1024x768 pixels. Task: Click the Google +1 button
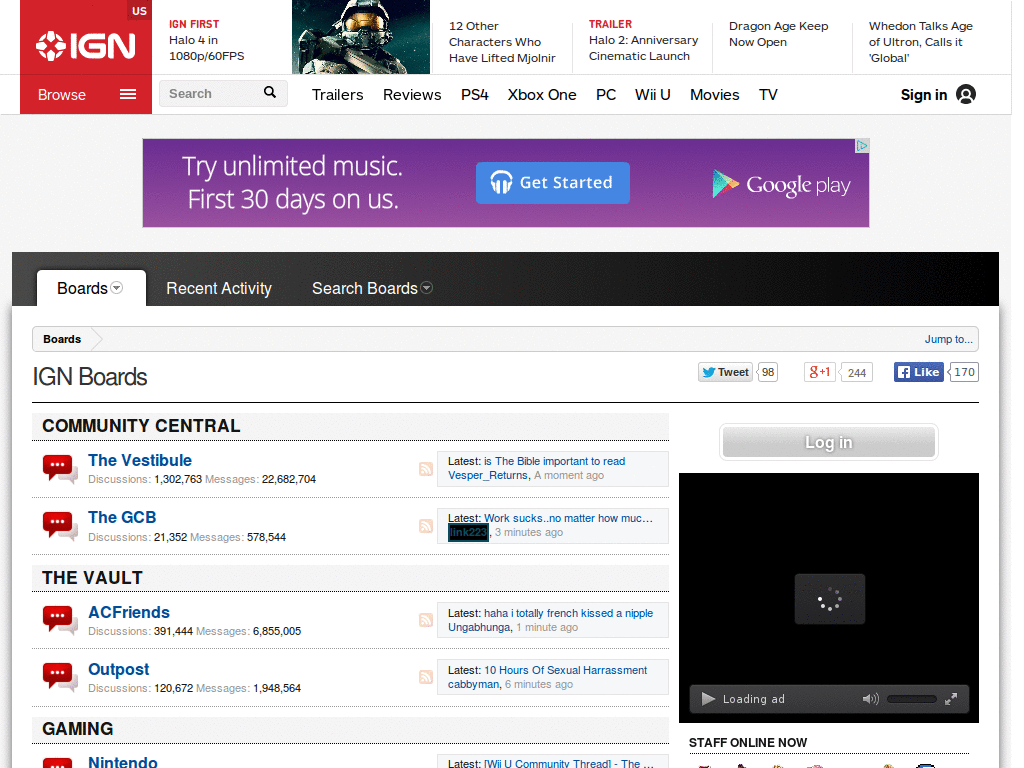pyautogui.click(x=820, y=372)
